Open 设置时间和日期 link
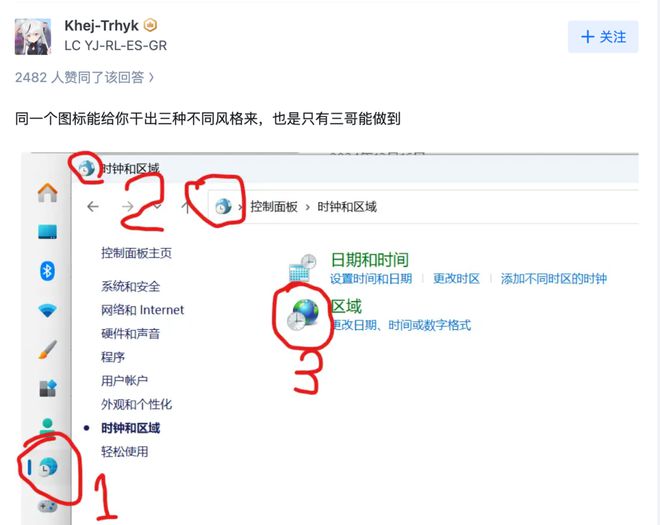Viewport: 660px width, 525px height. [371, 279]
